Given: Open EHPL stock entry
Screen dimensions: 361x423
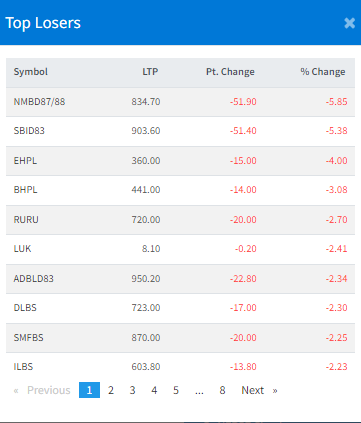Looking at the screenshot, I should [25, 161].
